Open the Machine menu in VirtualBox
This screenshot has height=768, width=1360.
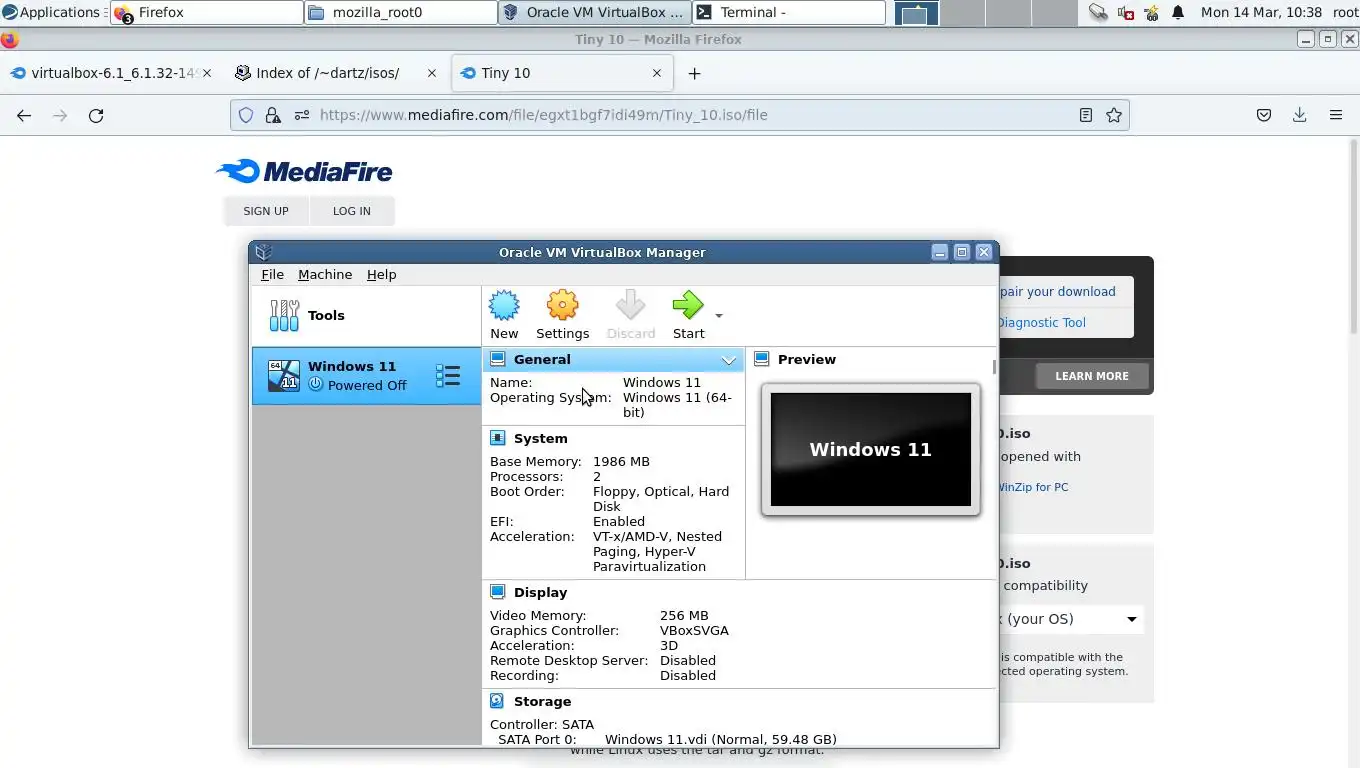pyautogui.click(x=325, y=274)
